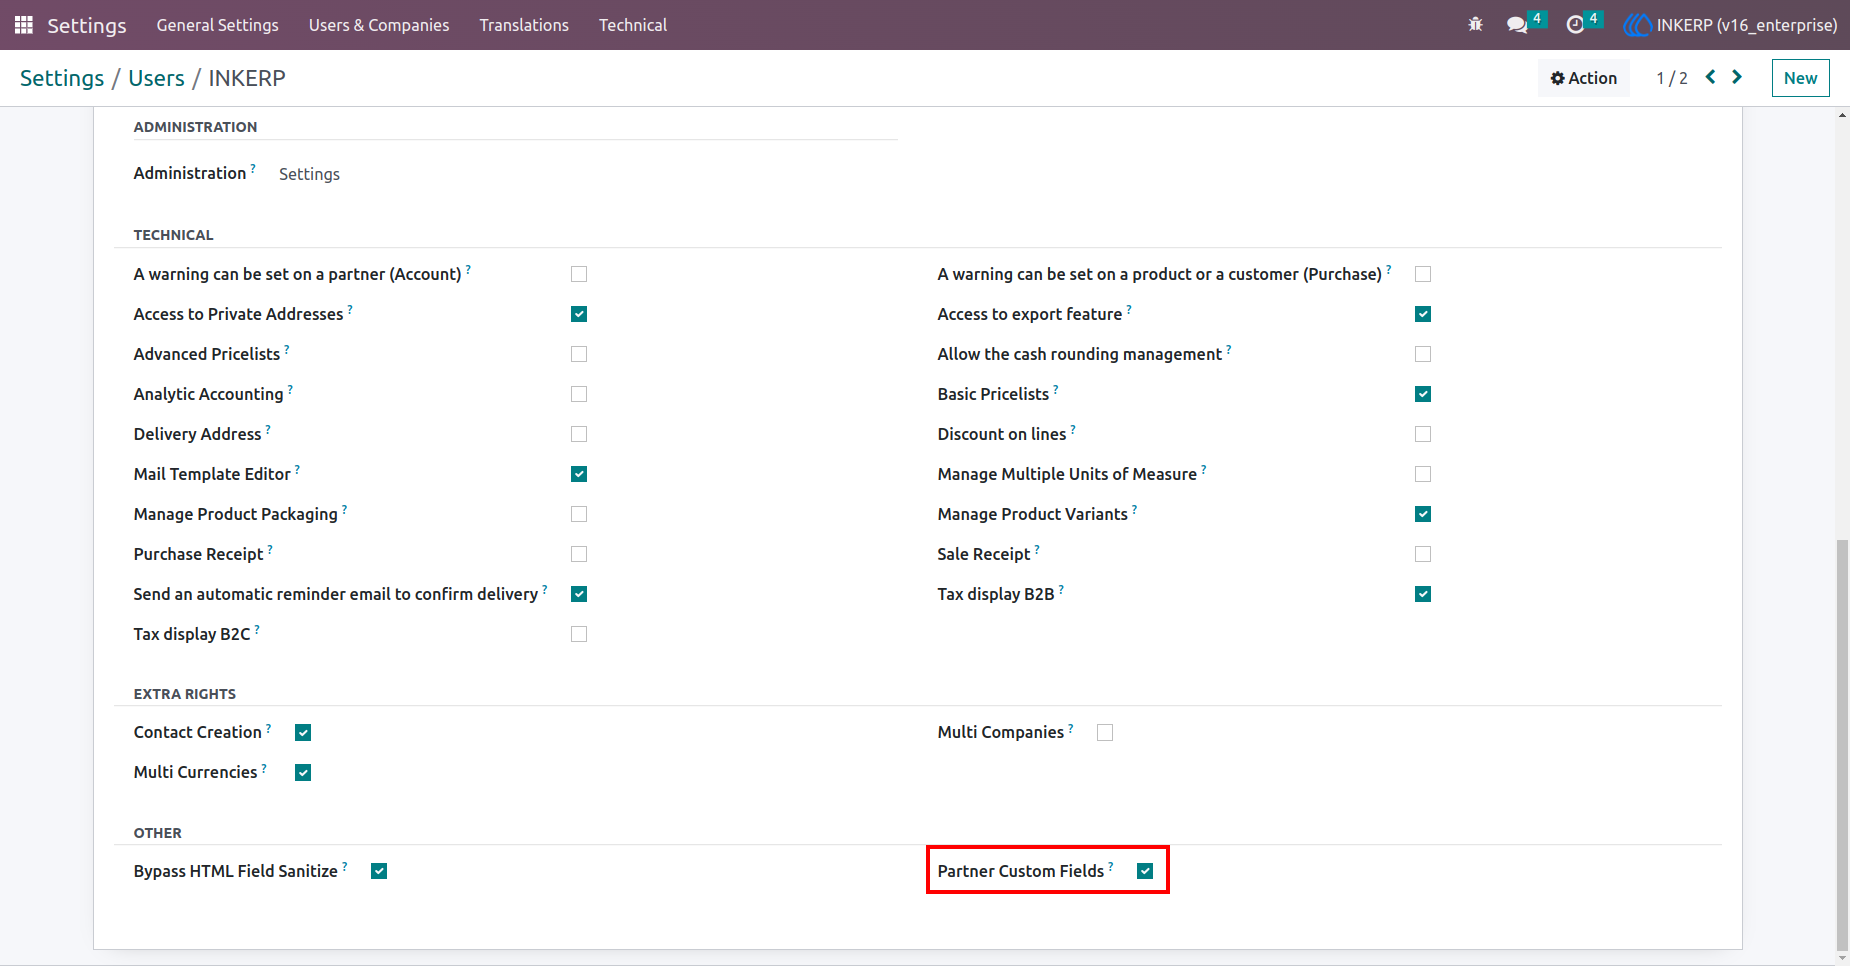The width and height of the screenshot is (1850, 966).
Task: Open Translations menu
Action: (524, 25)
